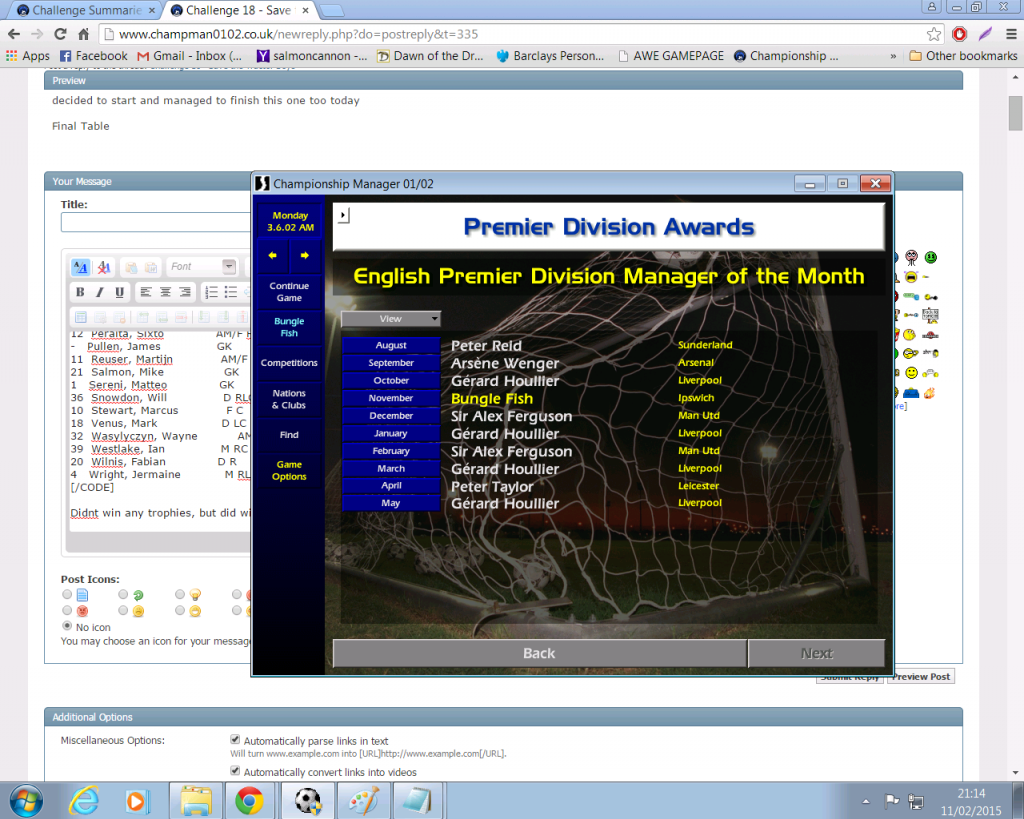Bookmark this page with the star icon
1024x819 pixels.
[934, 34]
